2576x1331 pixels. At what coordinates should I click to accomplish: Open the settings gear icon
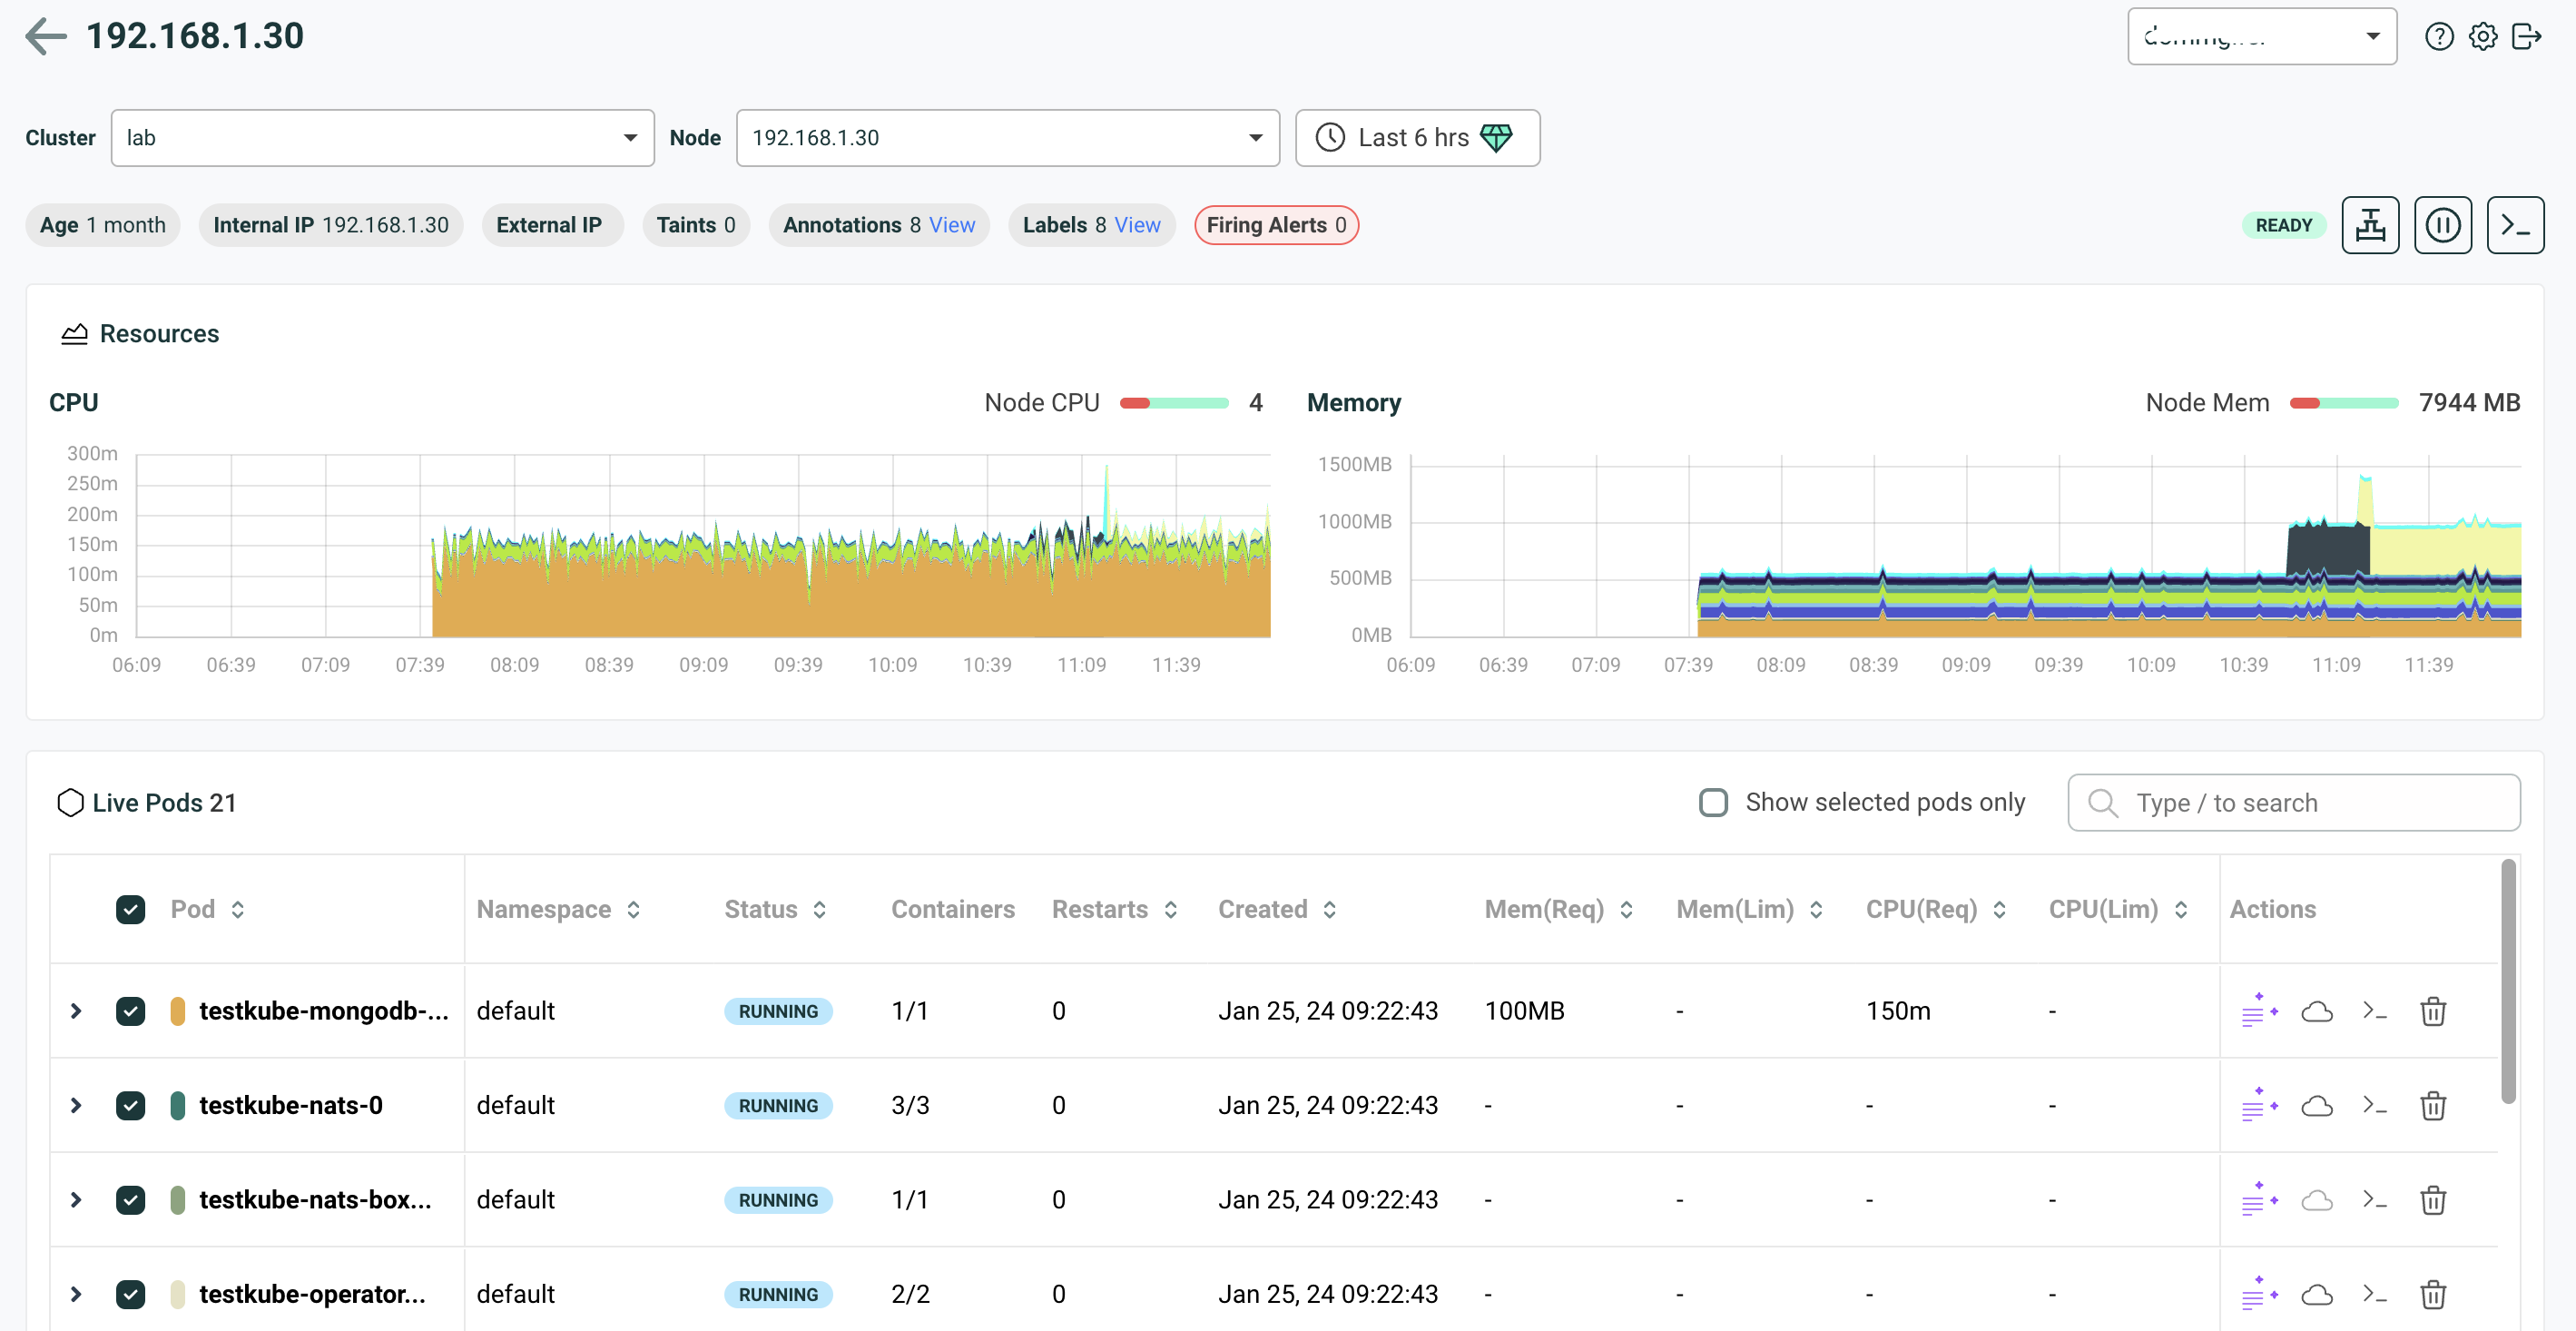2482,37
